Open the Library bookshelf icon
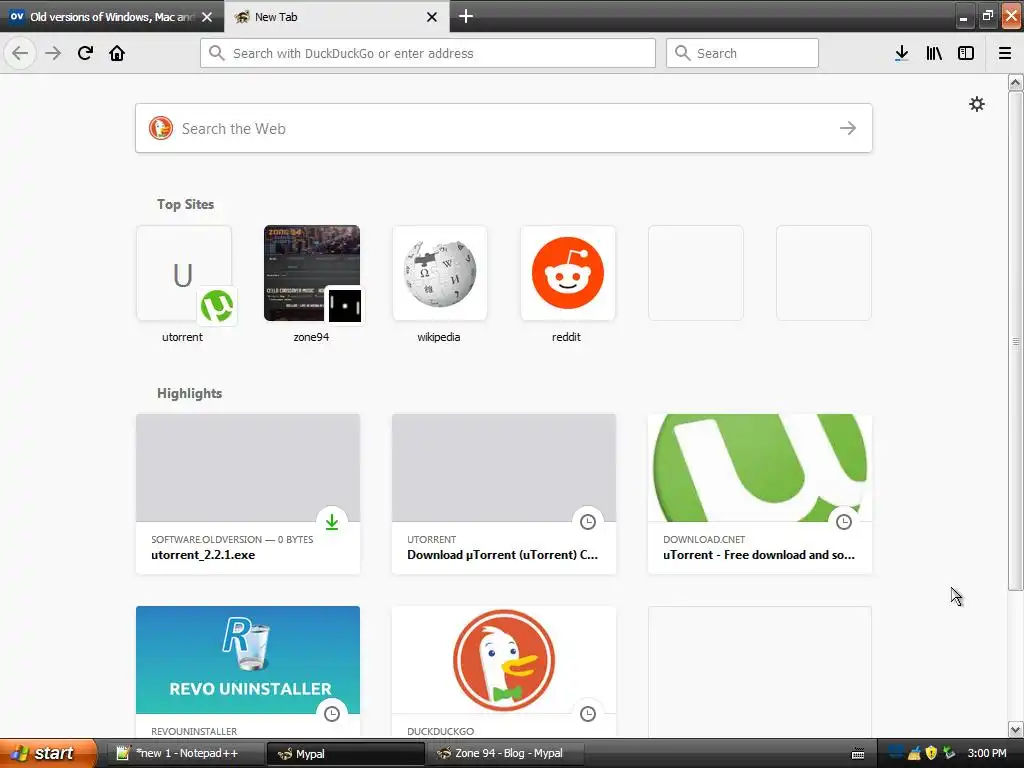This screenshot has width=1024, height=768. click(934, 53)
